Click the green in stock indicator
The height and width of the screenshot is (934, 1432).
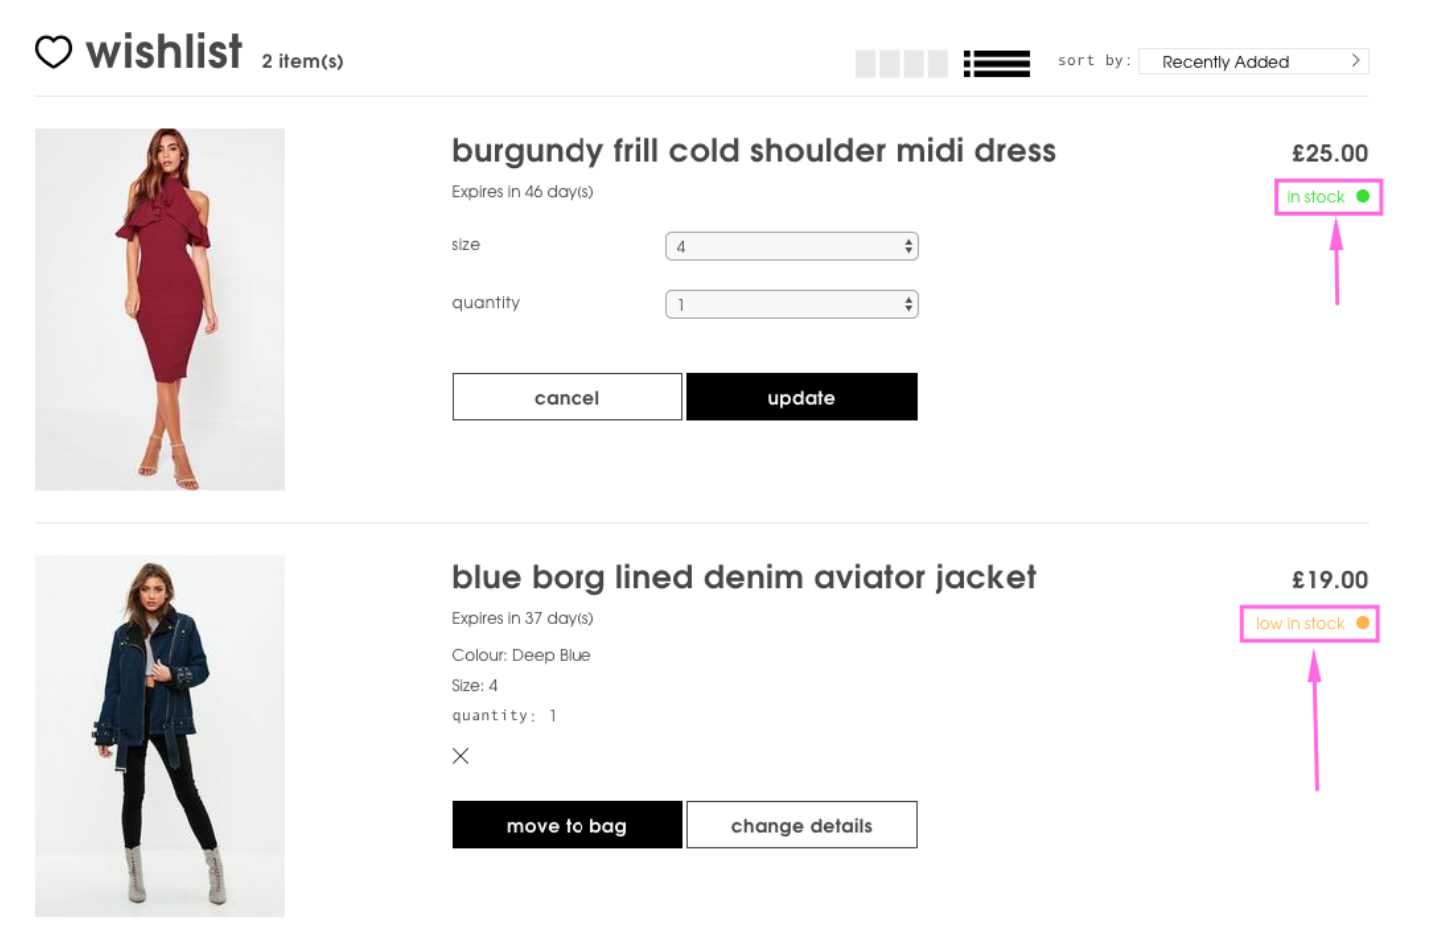pyautogui.click(x=1327, y=197)
